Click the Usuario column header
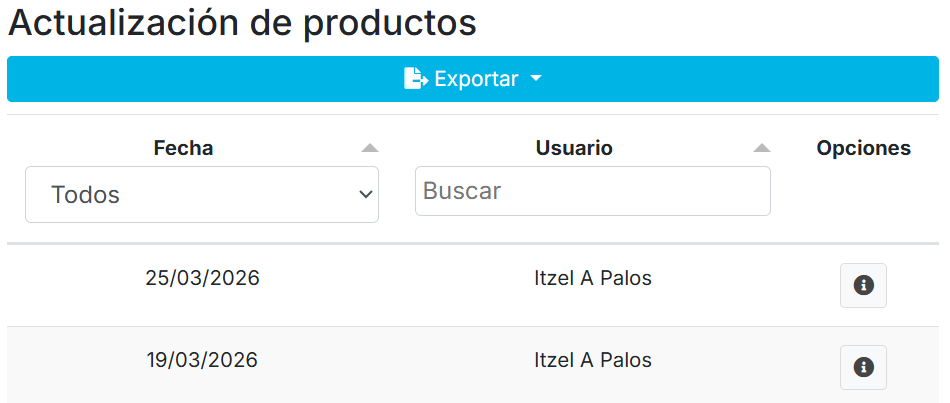Image resolution: width=950 pixels, height=403 pixels. click(x=574, y=148)
